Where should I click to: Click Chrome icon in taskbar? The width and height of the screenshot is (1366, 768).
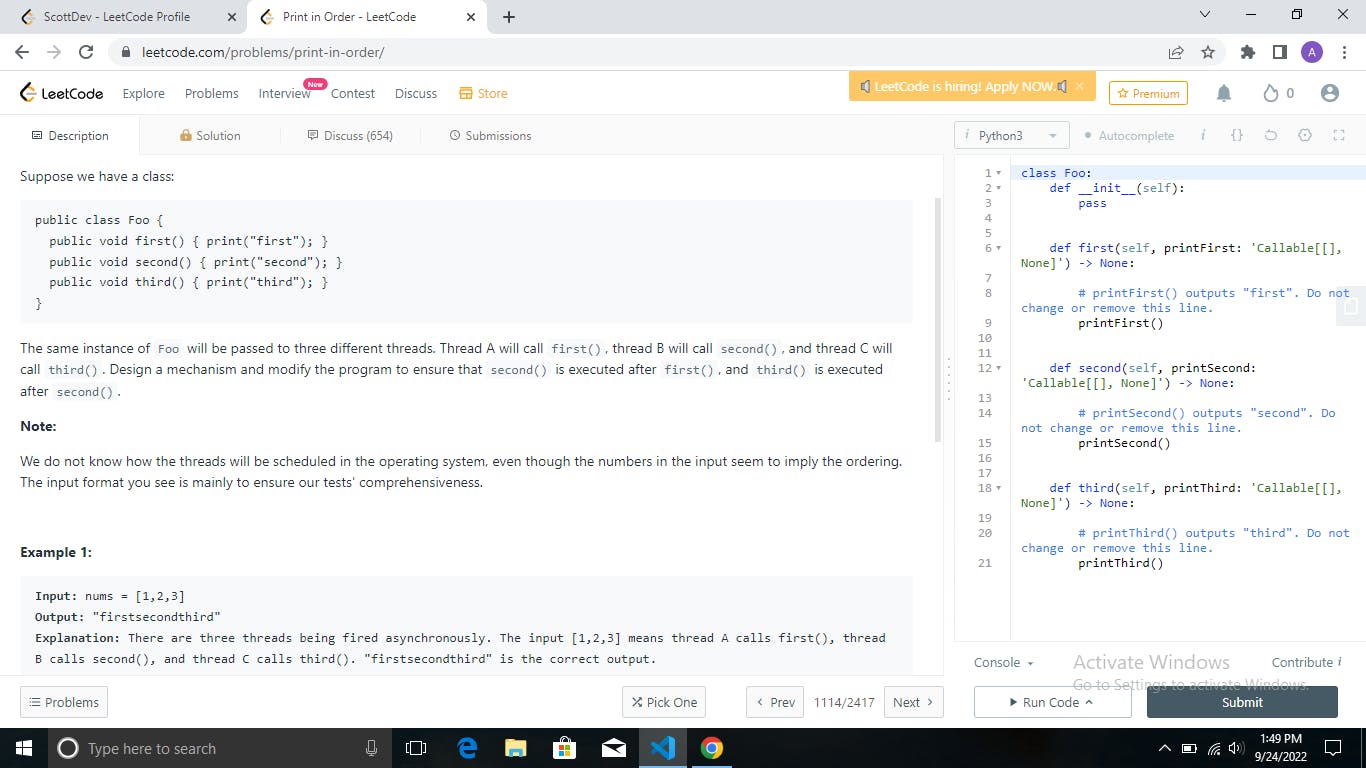712,748
